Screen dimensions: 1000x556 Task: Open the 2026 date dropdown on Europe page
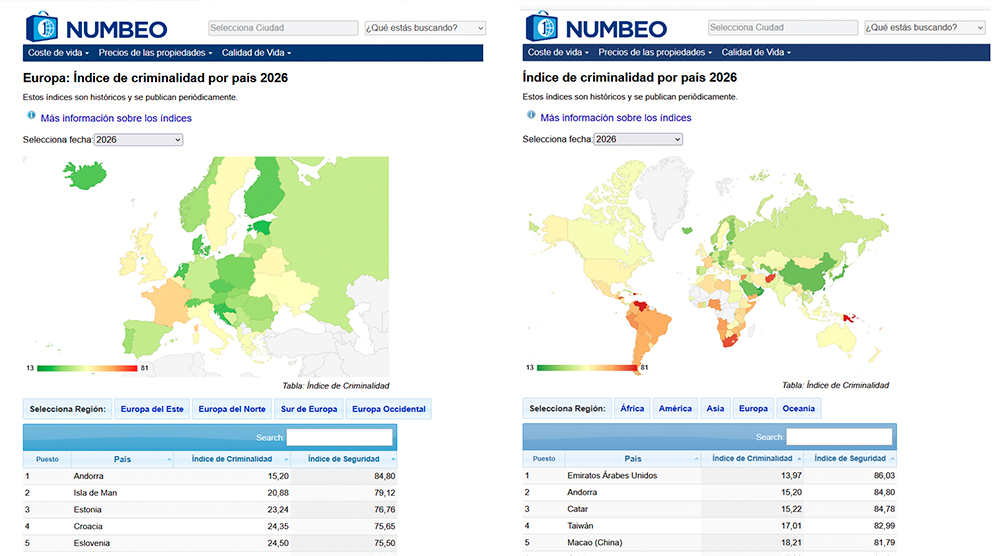click(x=138, y=140)
